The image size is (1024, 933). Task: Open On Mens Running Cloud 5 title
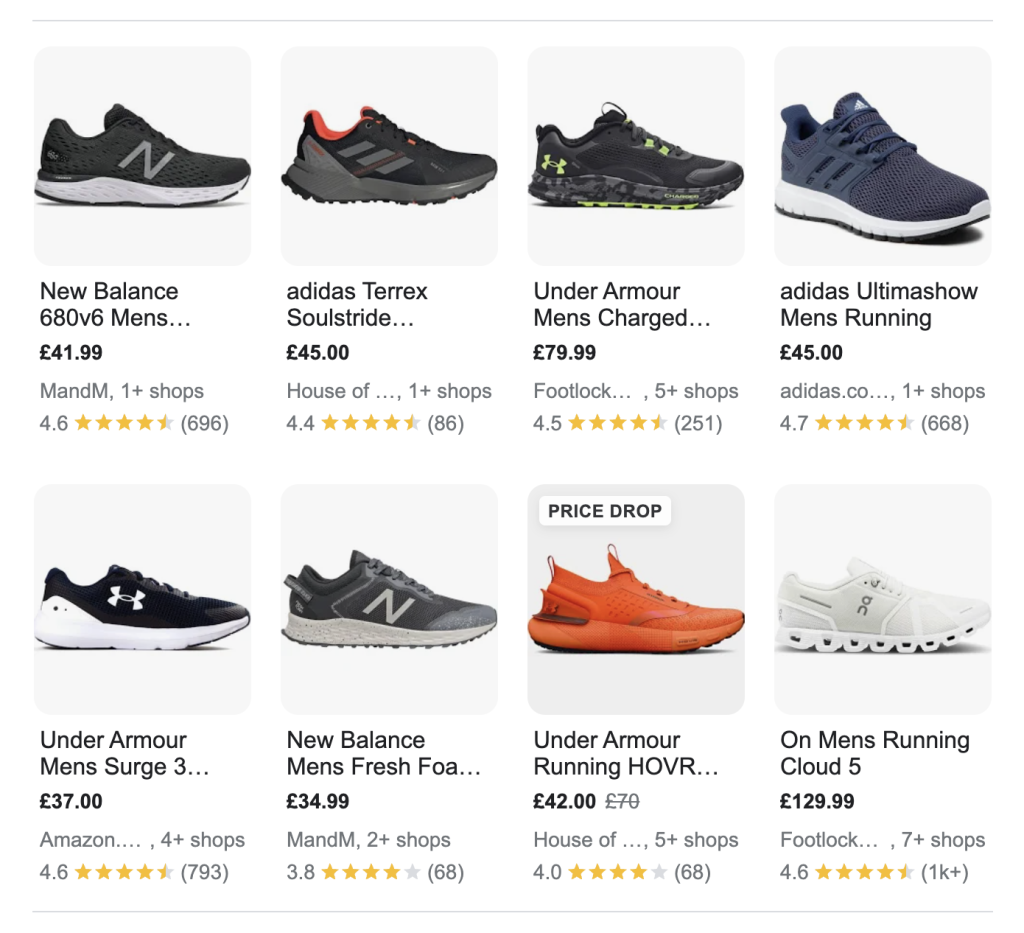coord(875,754)
